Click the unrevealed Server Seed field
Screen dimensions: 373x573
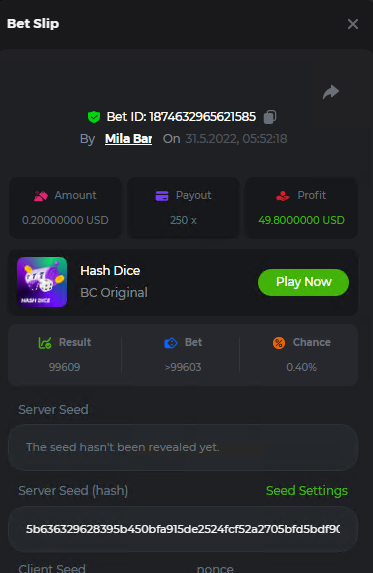pyautogui.click(x=183, y=447)
